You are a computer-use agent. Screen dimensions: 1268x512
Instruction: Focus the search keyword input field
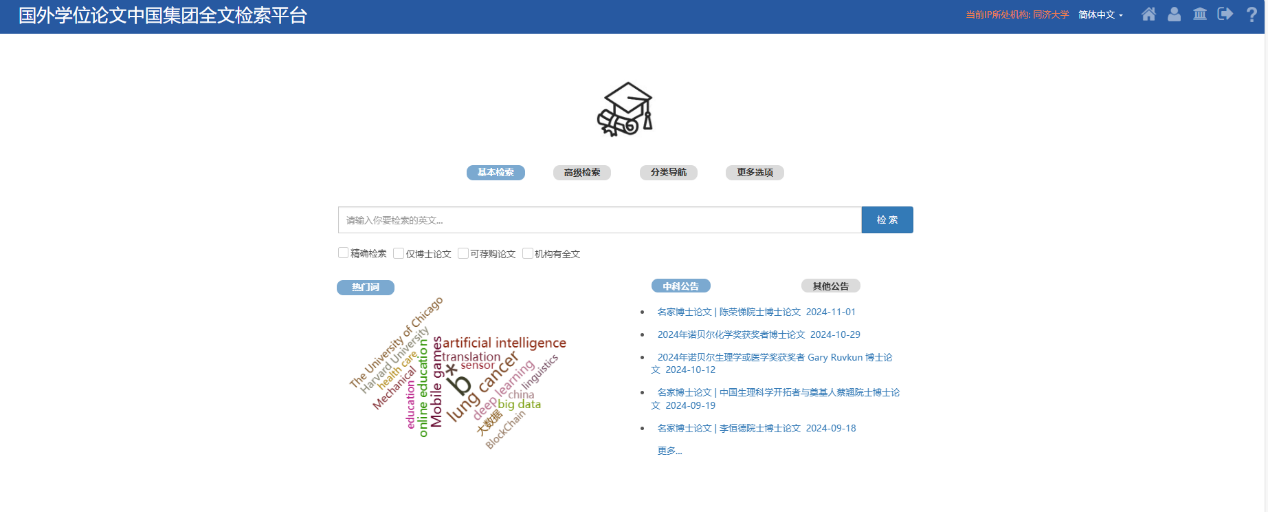pyautogui.click(x=600, y=220)
